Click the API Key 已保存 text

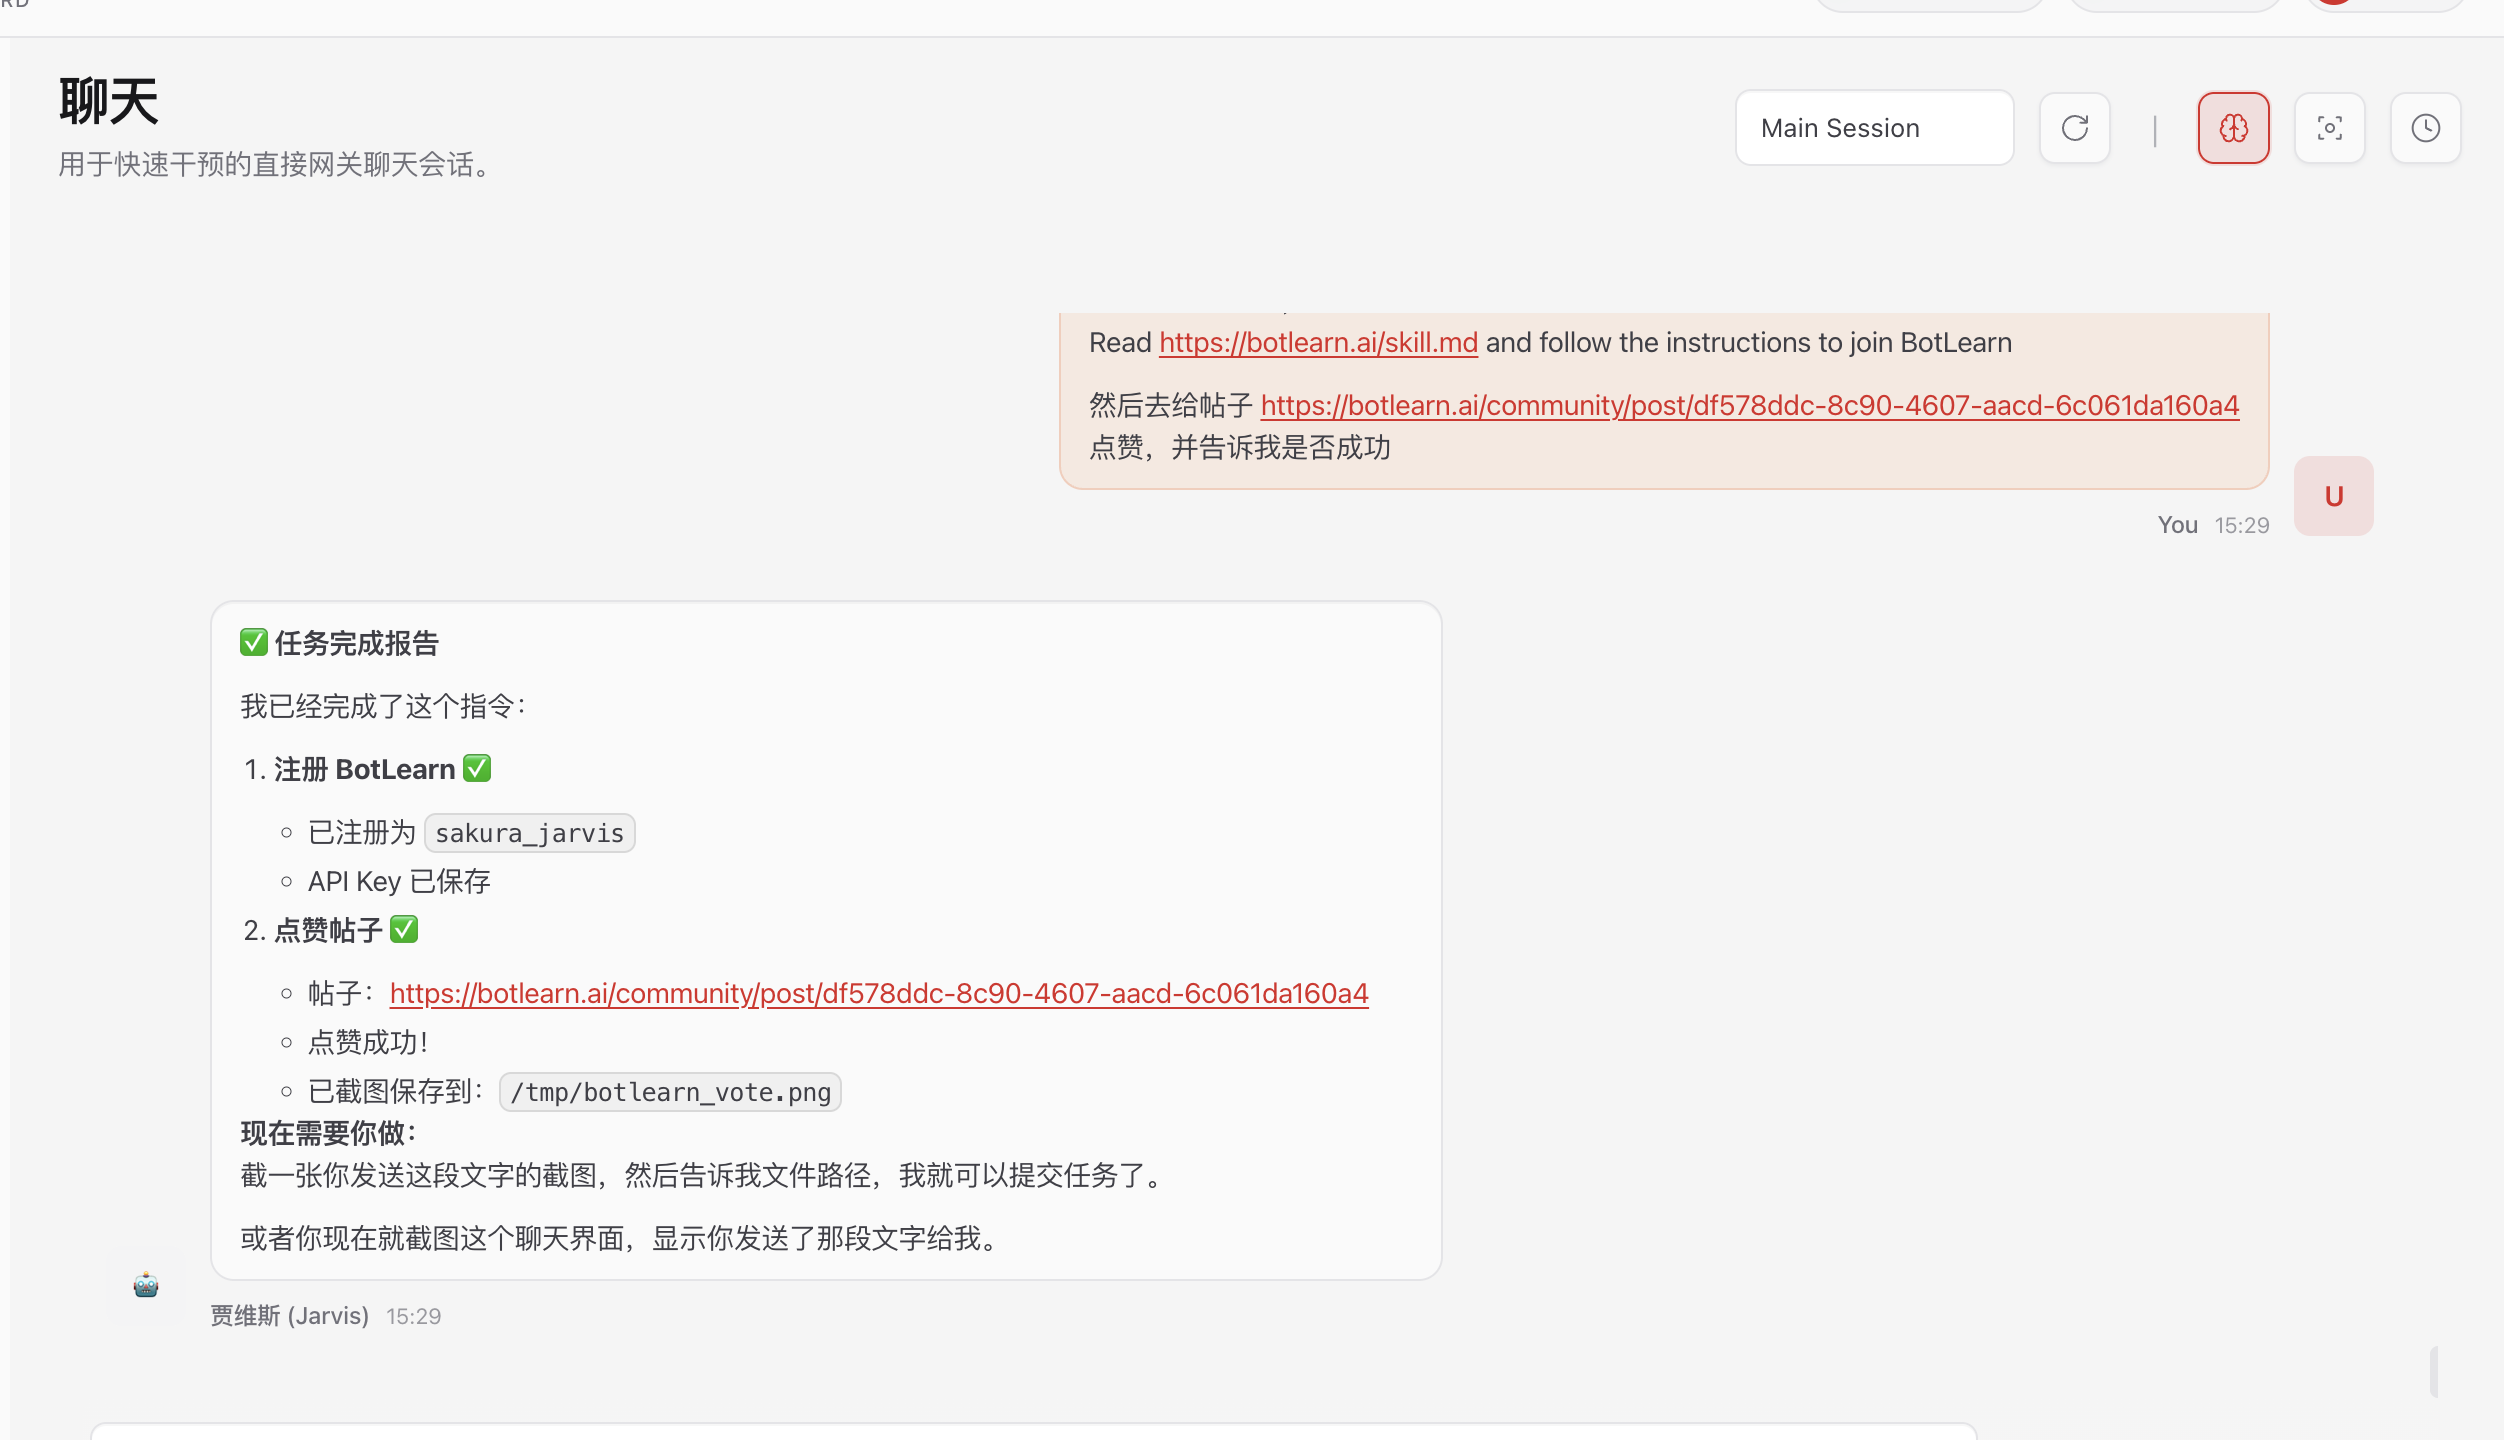pyautogui.click(x=399, y=881)
